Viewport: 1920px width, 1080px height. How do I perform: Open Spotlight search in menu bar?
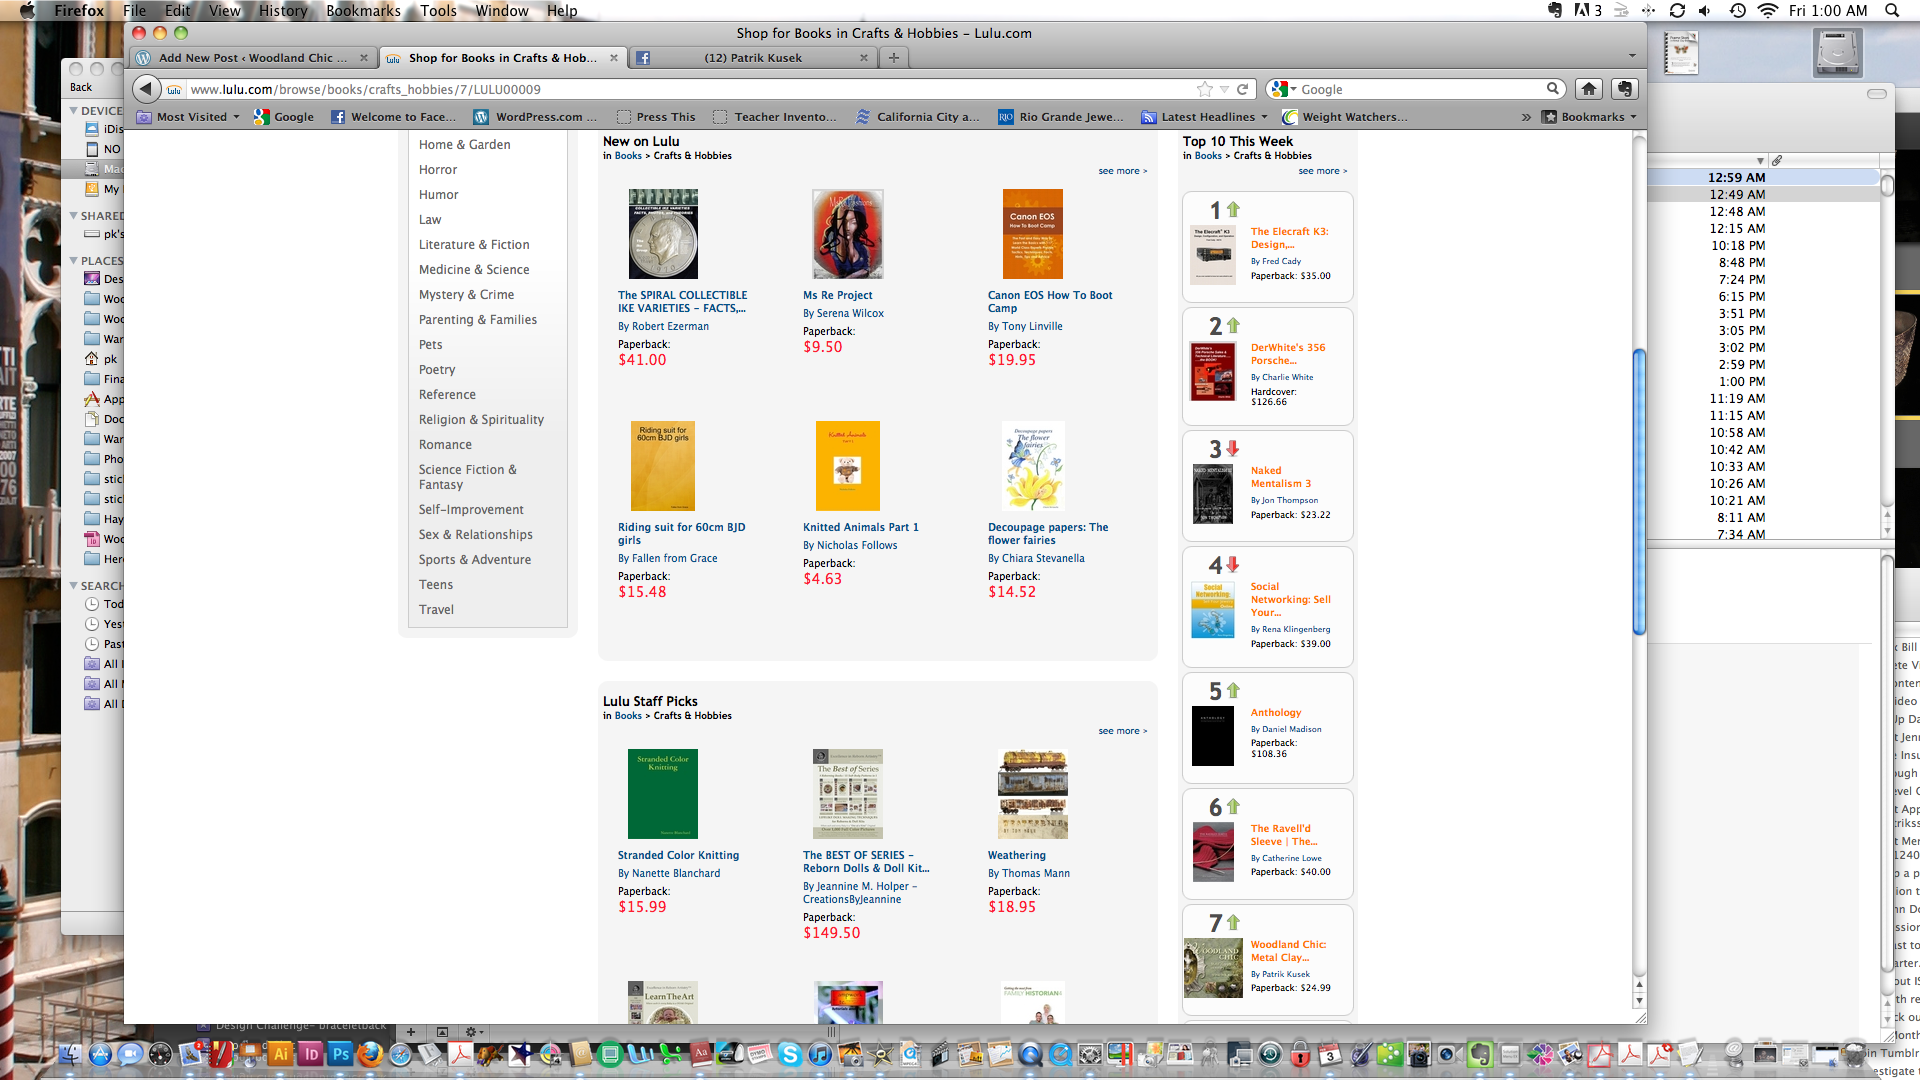1892,10
